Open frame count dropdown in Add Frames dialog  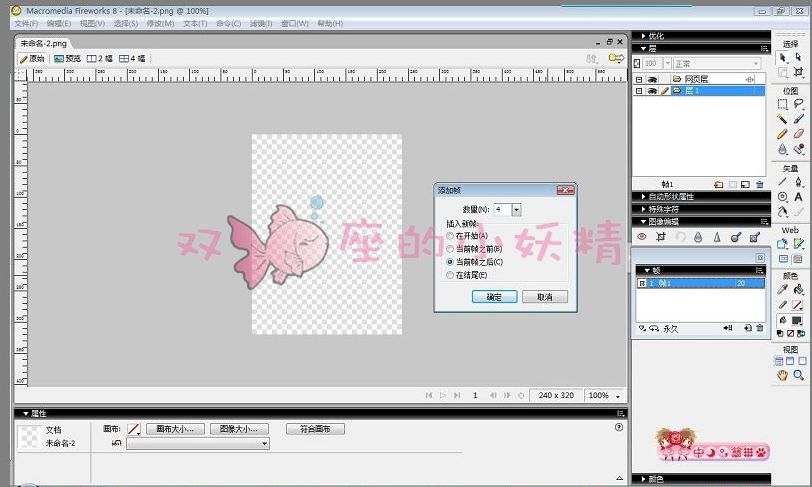(516, 210)
